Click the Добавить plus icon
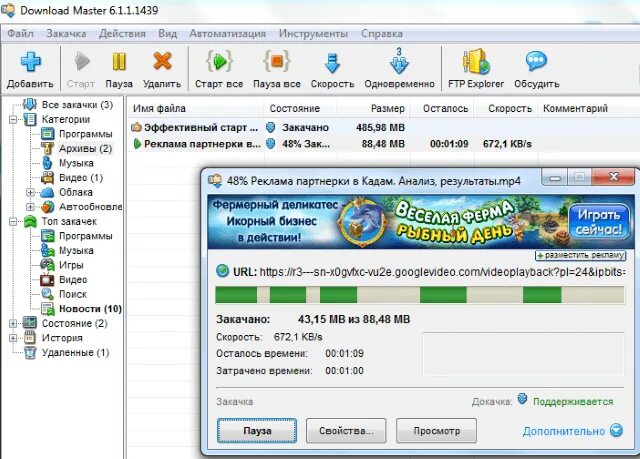The width and height of the screenshot is (640, 459). point(31,62)
